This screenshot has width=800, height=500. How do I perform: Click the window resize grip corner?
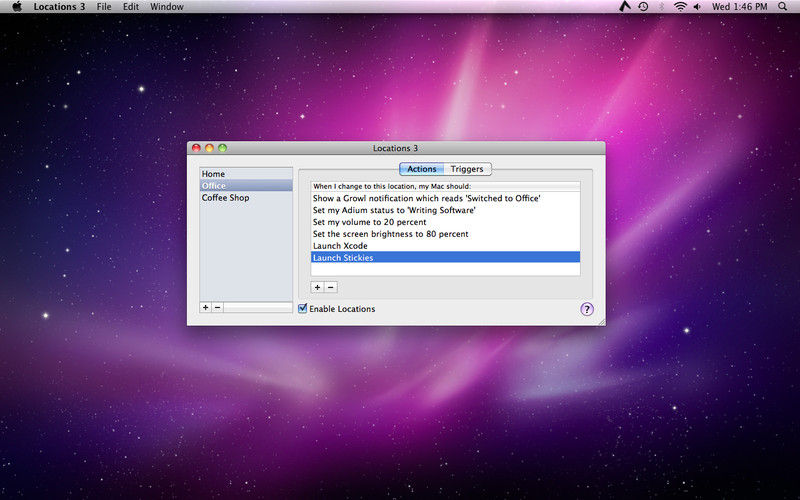[x=601, y=321]
